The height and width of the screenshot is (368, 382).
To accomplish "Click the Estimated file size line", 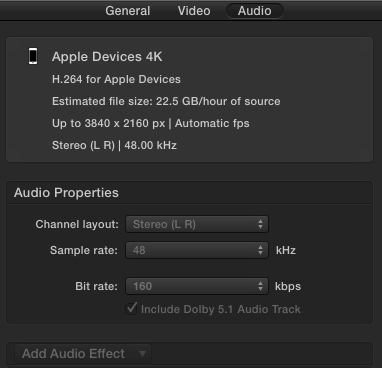I will [166, 101].
